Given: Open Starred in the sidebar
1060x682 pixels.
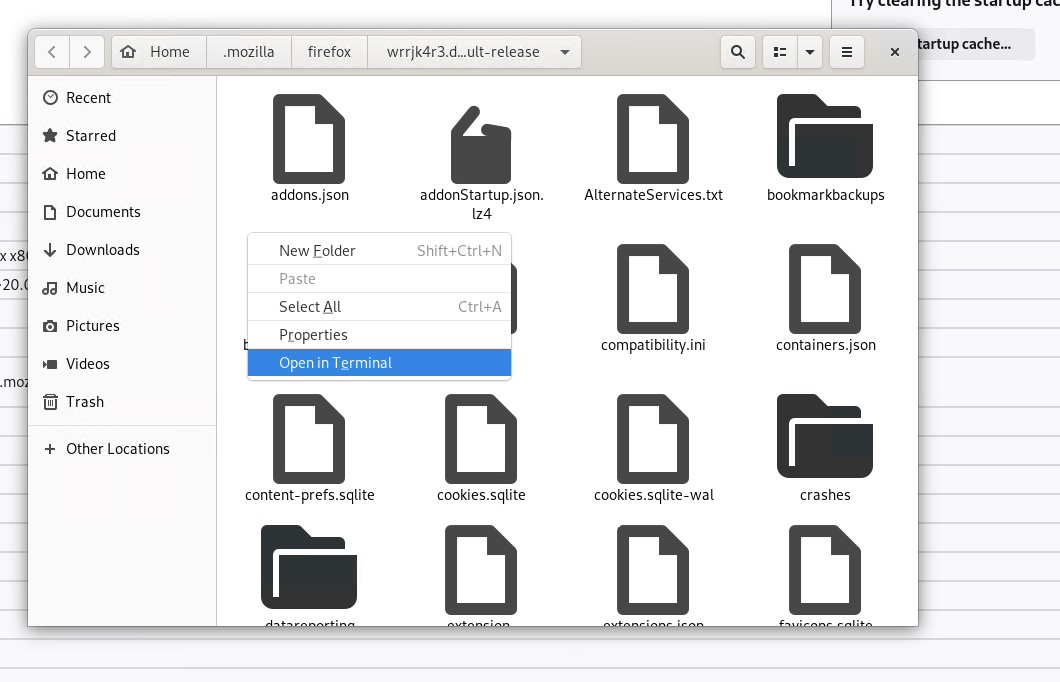Looking at the screenshot, I should pos(90,136).
